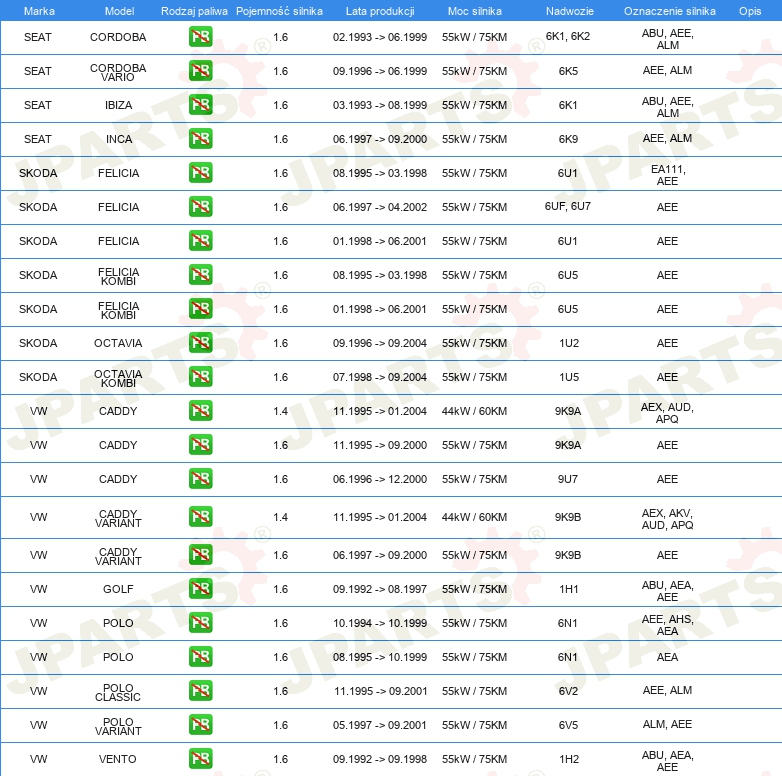
Task: Click the fuel icon in SEAT IBIZA row
Action: (200, 105)
